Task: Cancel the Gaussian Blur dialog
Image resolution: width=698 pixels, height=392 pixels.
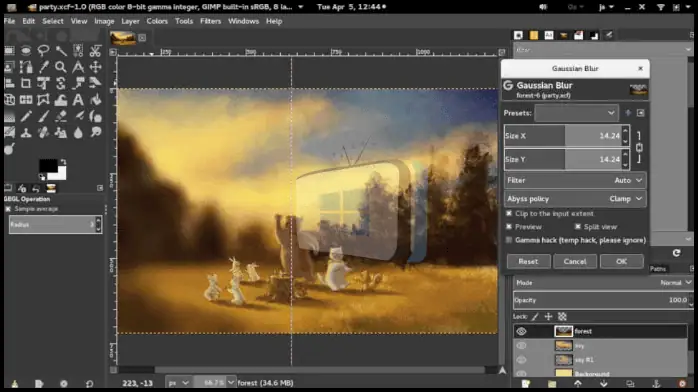Action: tap(575, 261)
